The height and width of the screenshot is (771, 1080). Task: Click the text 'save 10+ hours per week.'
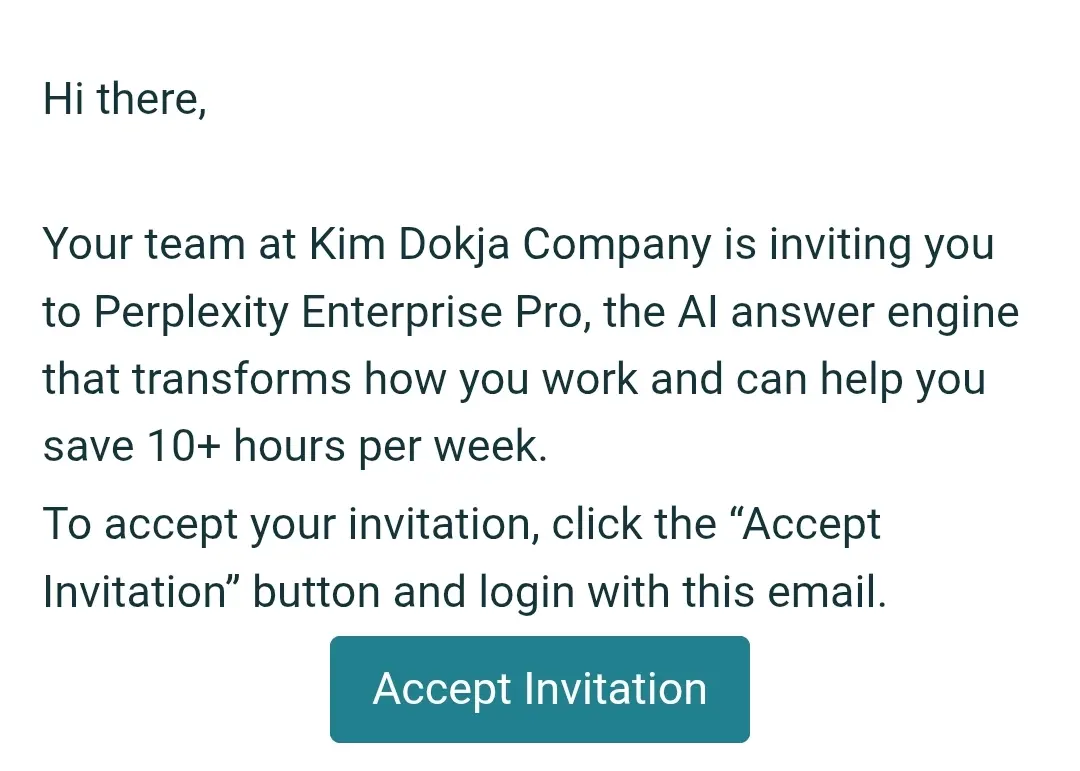[295, 446]
